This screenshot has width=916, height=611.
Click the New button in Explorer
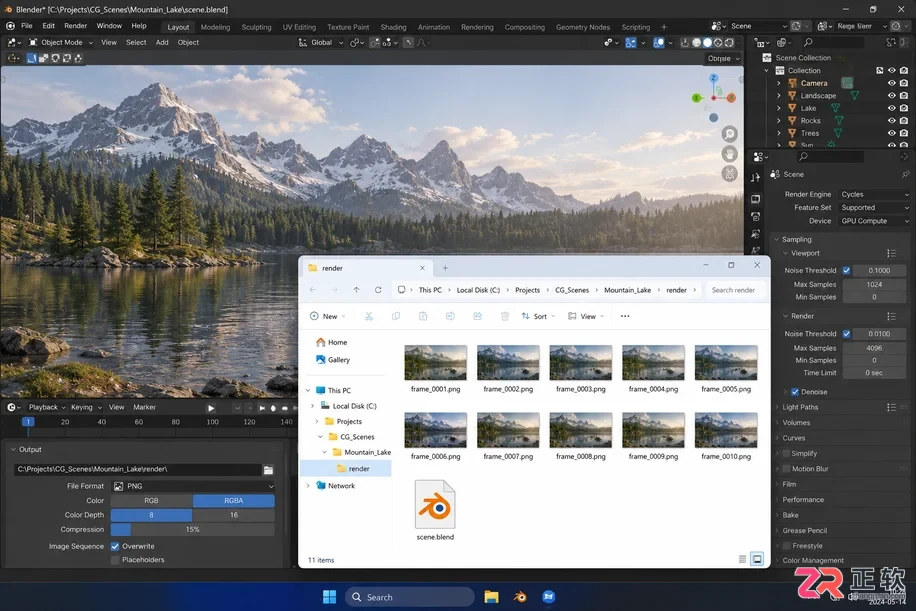click(327, 316)
